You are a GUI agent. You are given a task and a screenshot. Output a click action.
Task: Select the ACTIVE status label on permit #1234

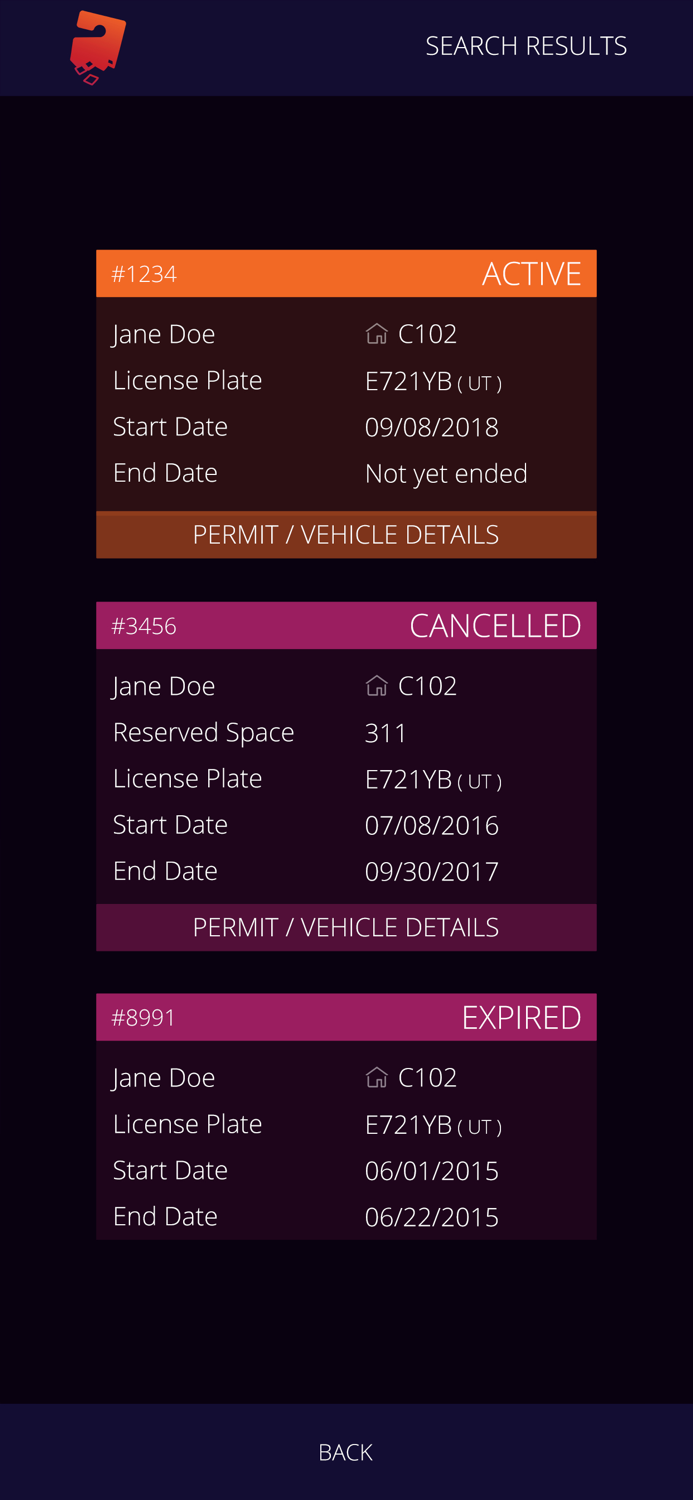[x=532, y=273]
